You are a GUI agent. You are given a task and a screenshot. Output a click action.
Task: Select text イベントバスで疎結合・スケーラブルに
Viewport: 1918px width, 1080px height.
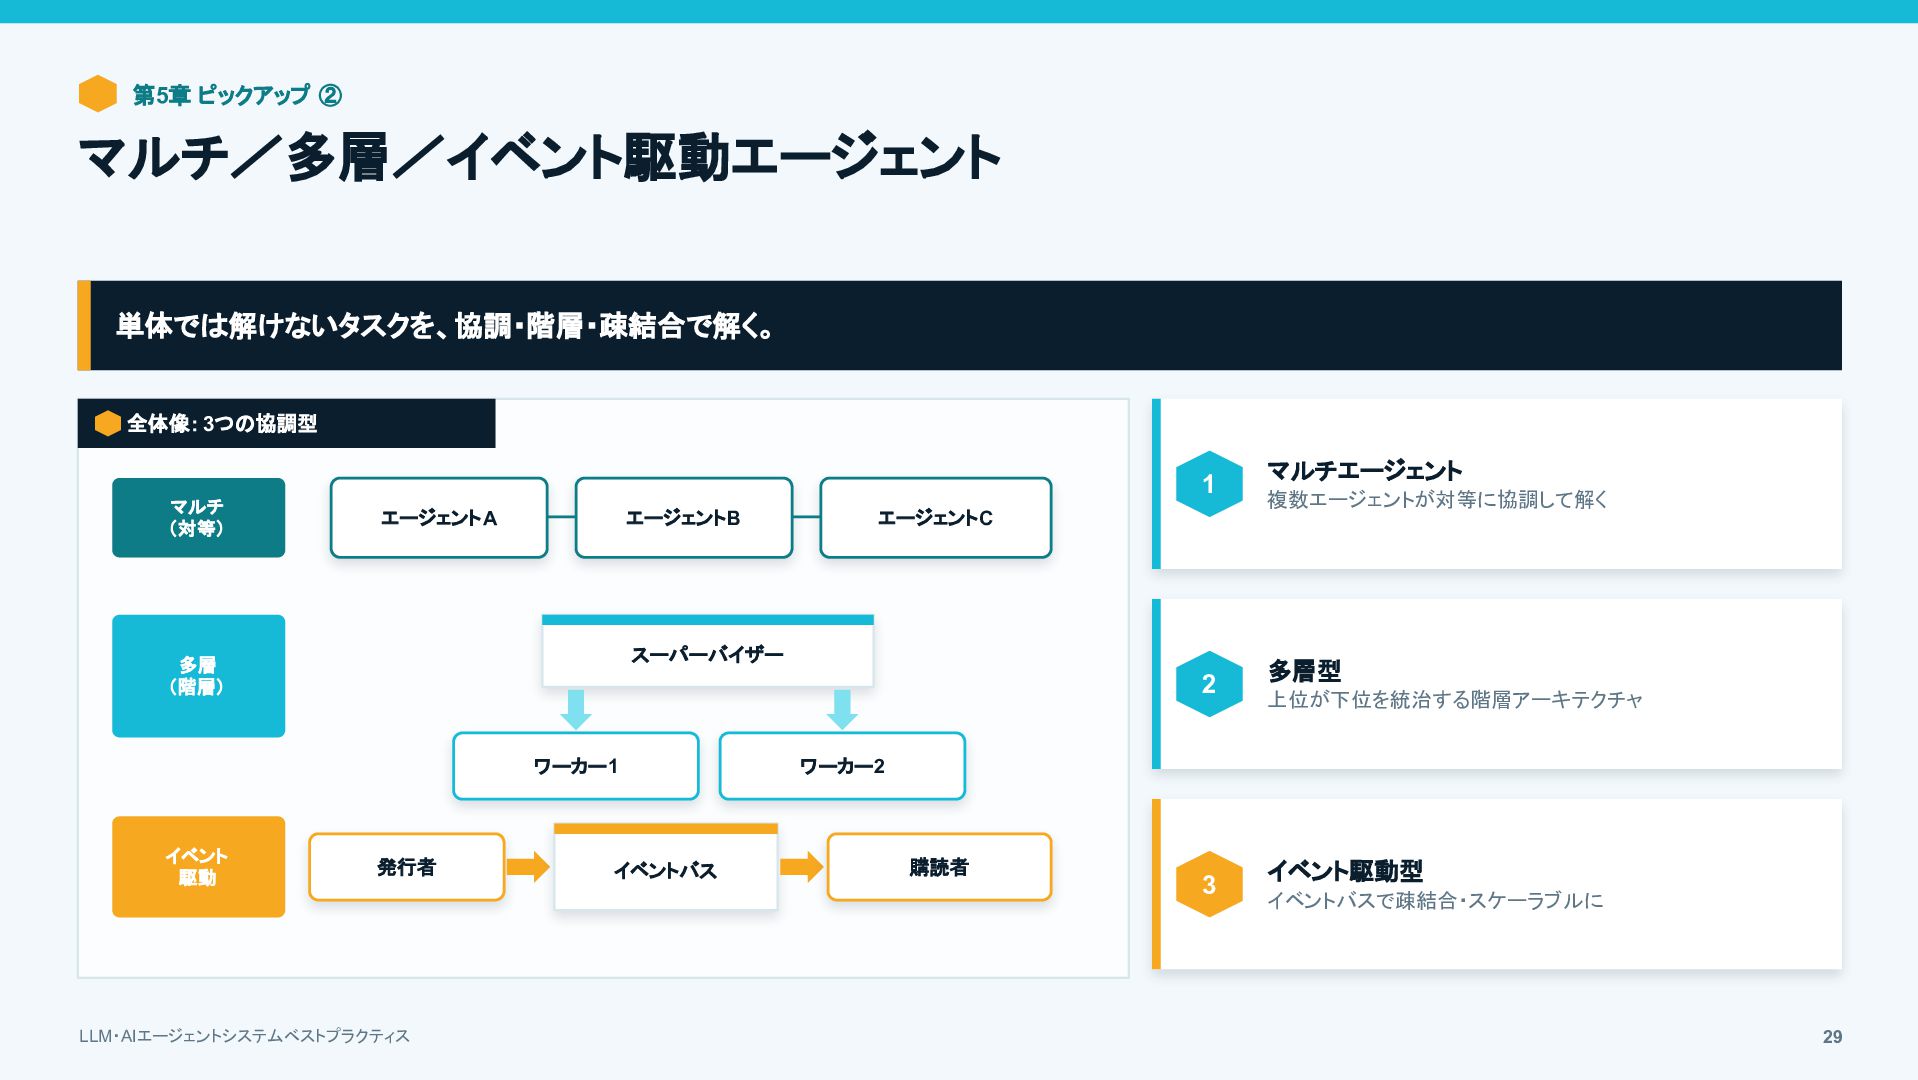1435,901
